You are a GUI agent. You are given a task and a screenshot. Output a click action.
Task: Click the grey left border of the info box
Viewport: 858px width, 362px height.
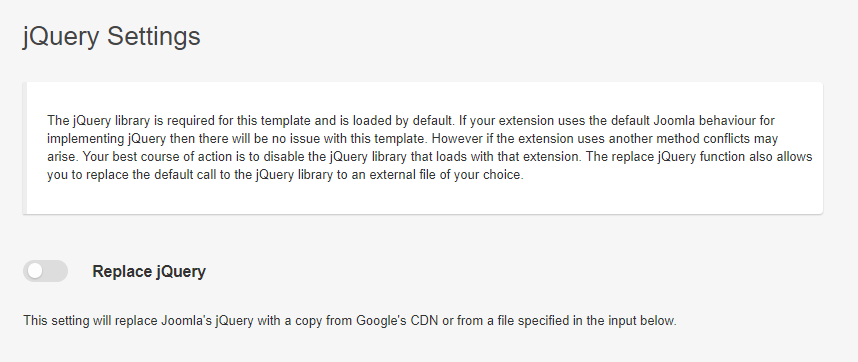coord(25,148)
